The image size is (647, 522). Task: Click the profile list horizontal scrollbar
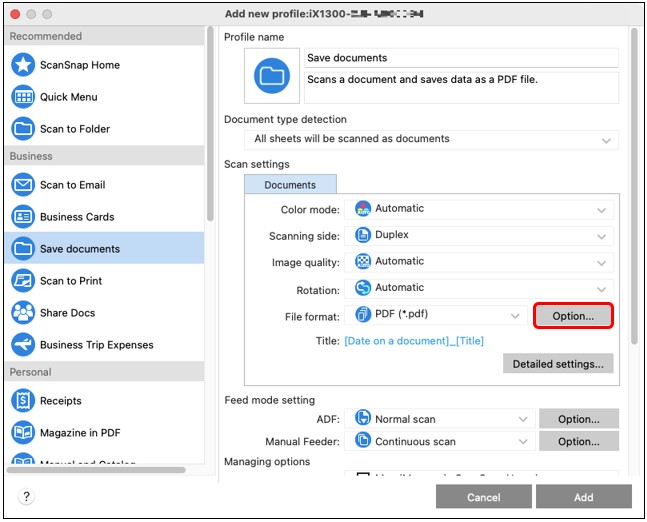coord(96,470)
